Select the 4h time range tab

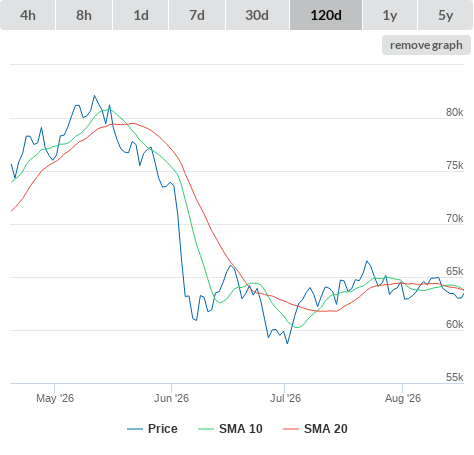[28, 15]
